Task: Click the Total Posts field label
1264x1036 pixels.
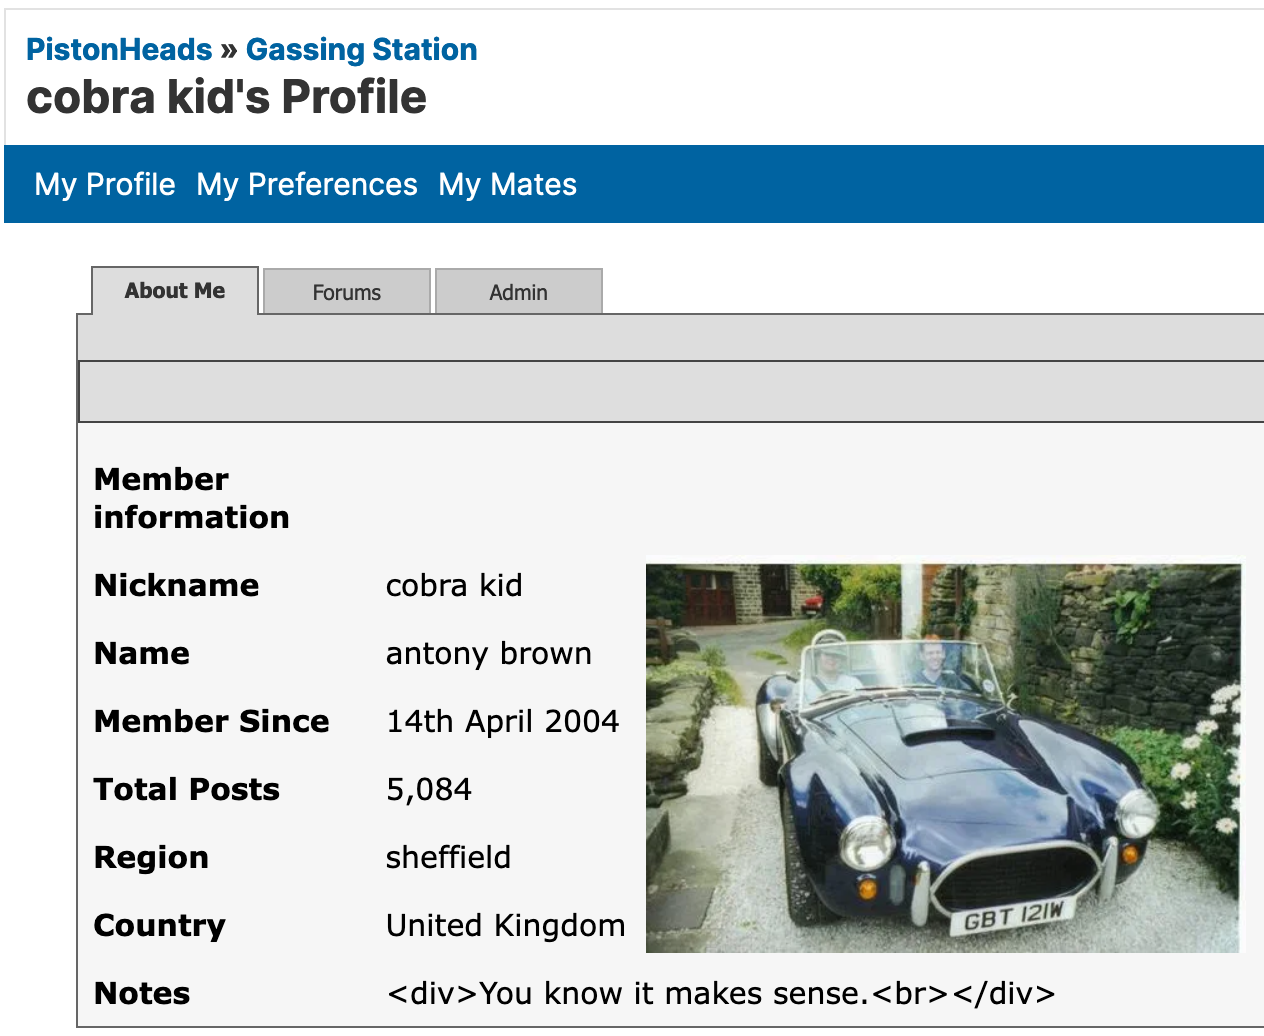Action: 186,789
